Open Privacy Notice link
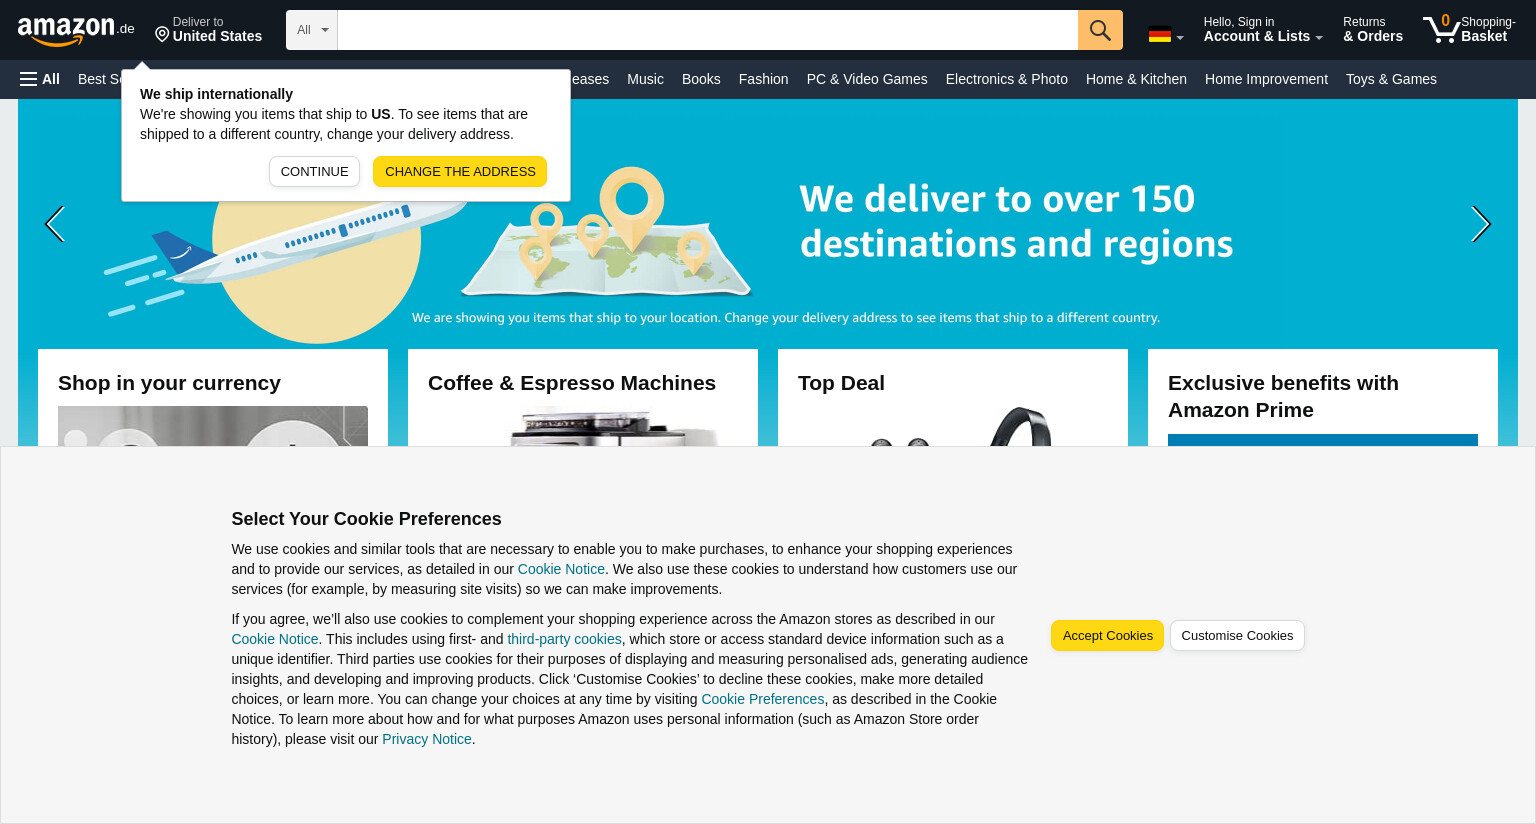Viewport: 1536px width, 824px height. [427, 739]
